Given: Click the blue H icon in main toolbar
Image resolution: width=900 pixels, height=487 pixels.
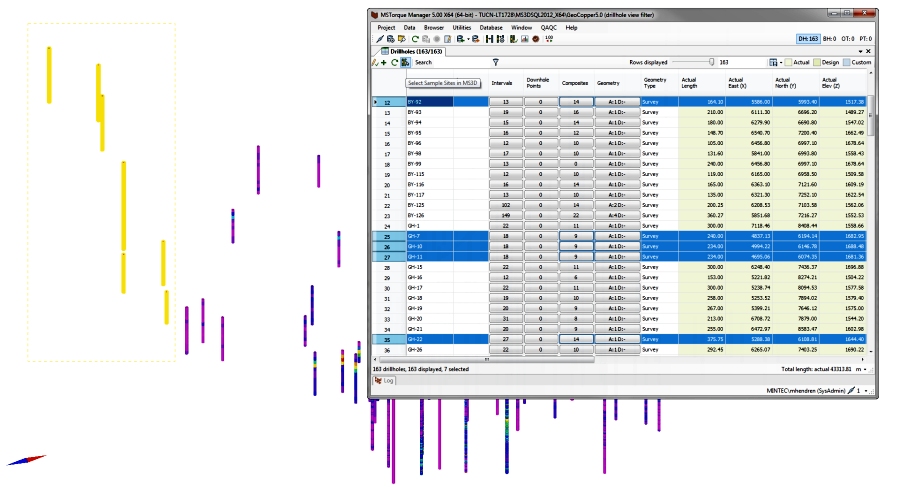Looking at the screenshot, I should point(489,39).
